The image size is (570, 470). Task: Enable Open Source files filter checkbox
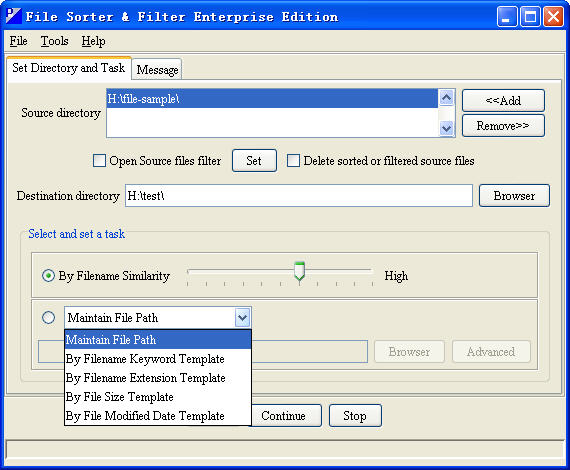[99, 160]
